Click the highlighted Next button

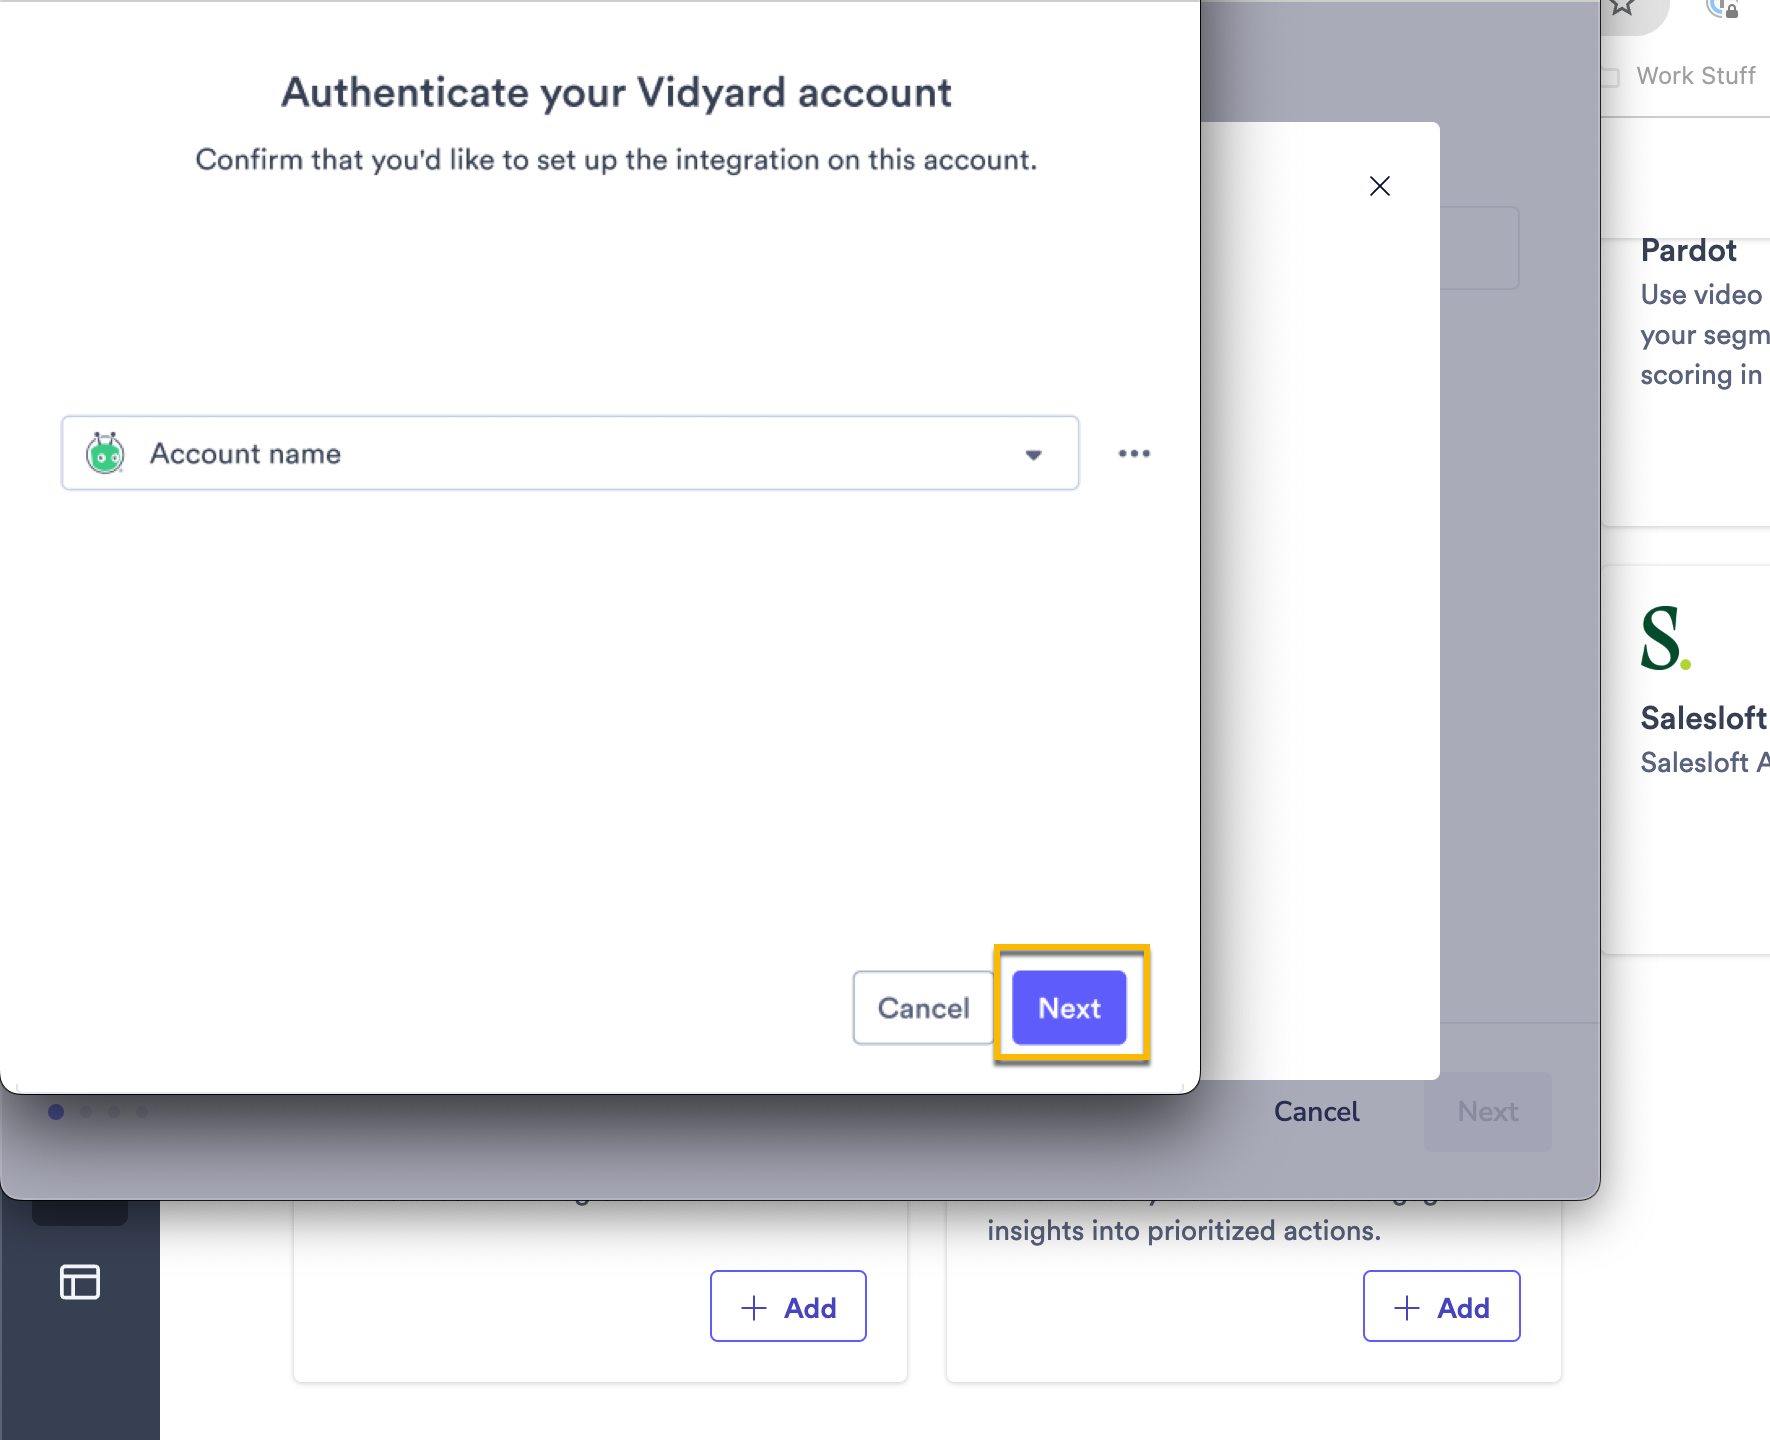(x=1068, y=1008)
